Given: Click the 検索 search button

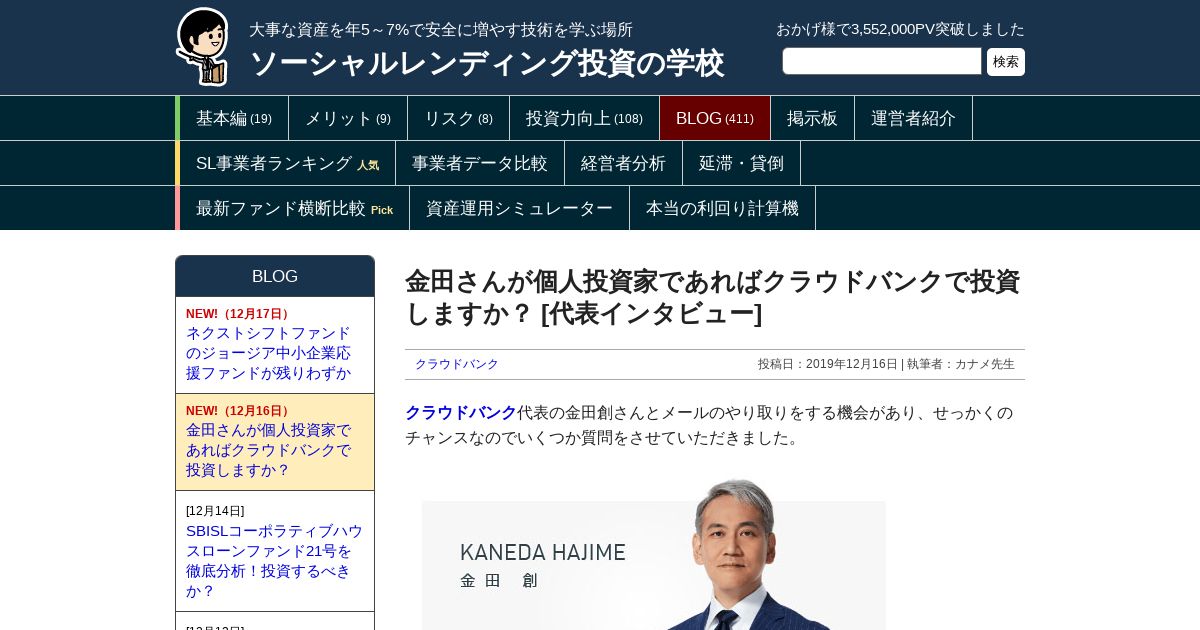Looking at the screenshot, I should pyautogui.click(x=1006, y=62).
